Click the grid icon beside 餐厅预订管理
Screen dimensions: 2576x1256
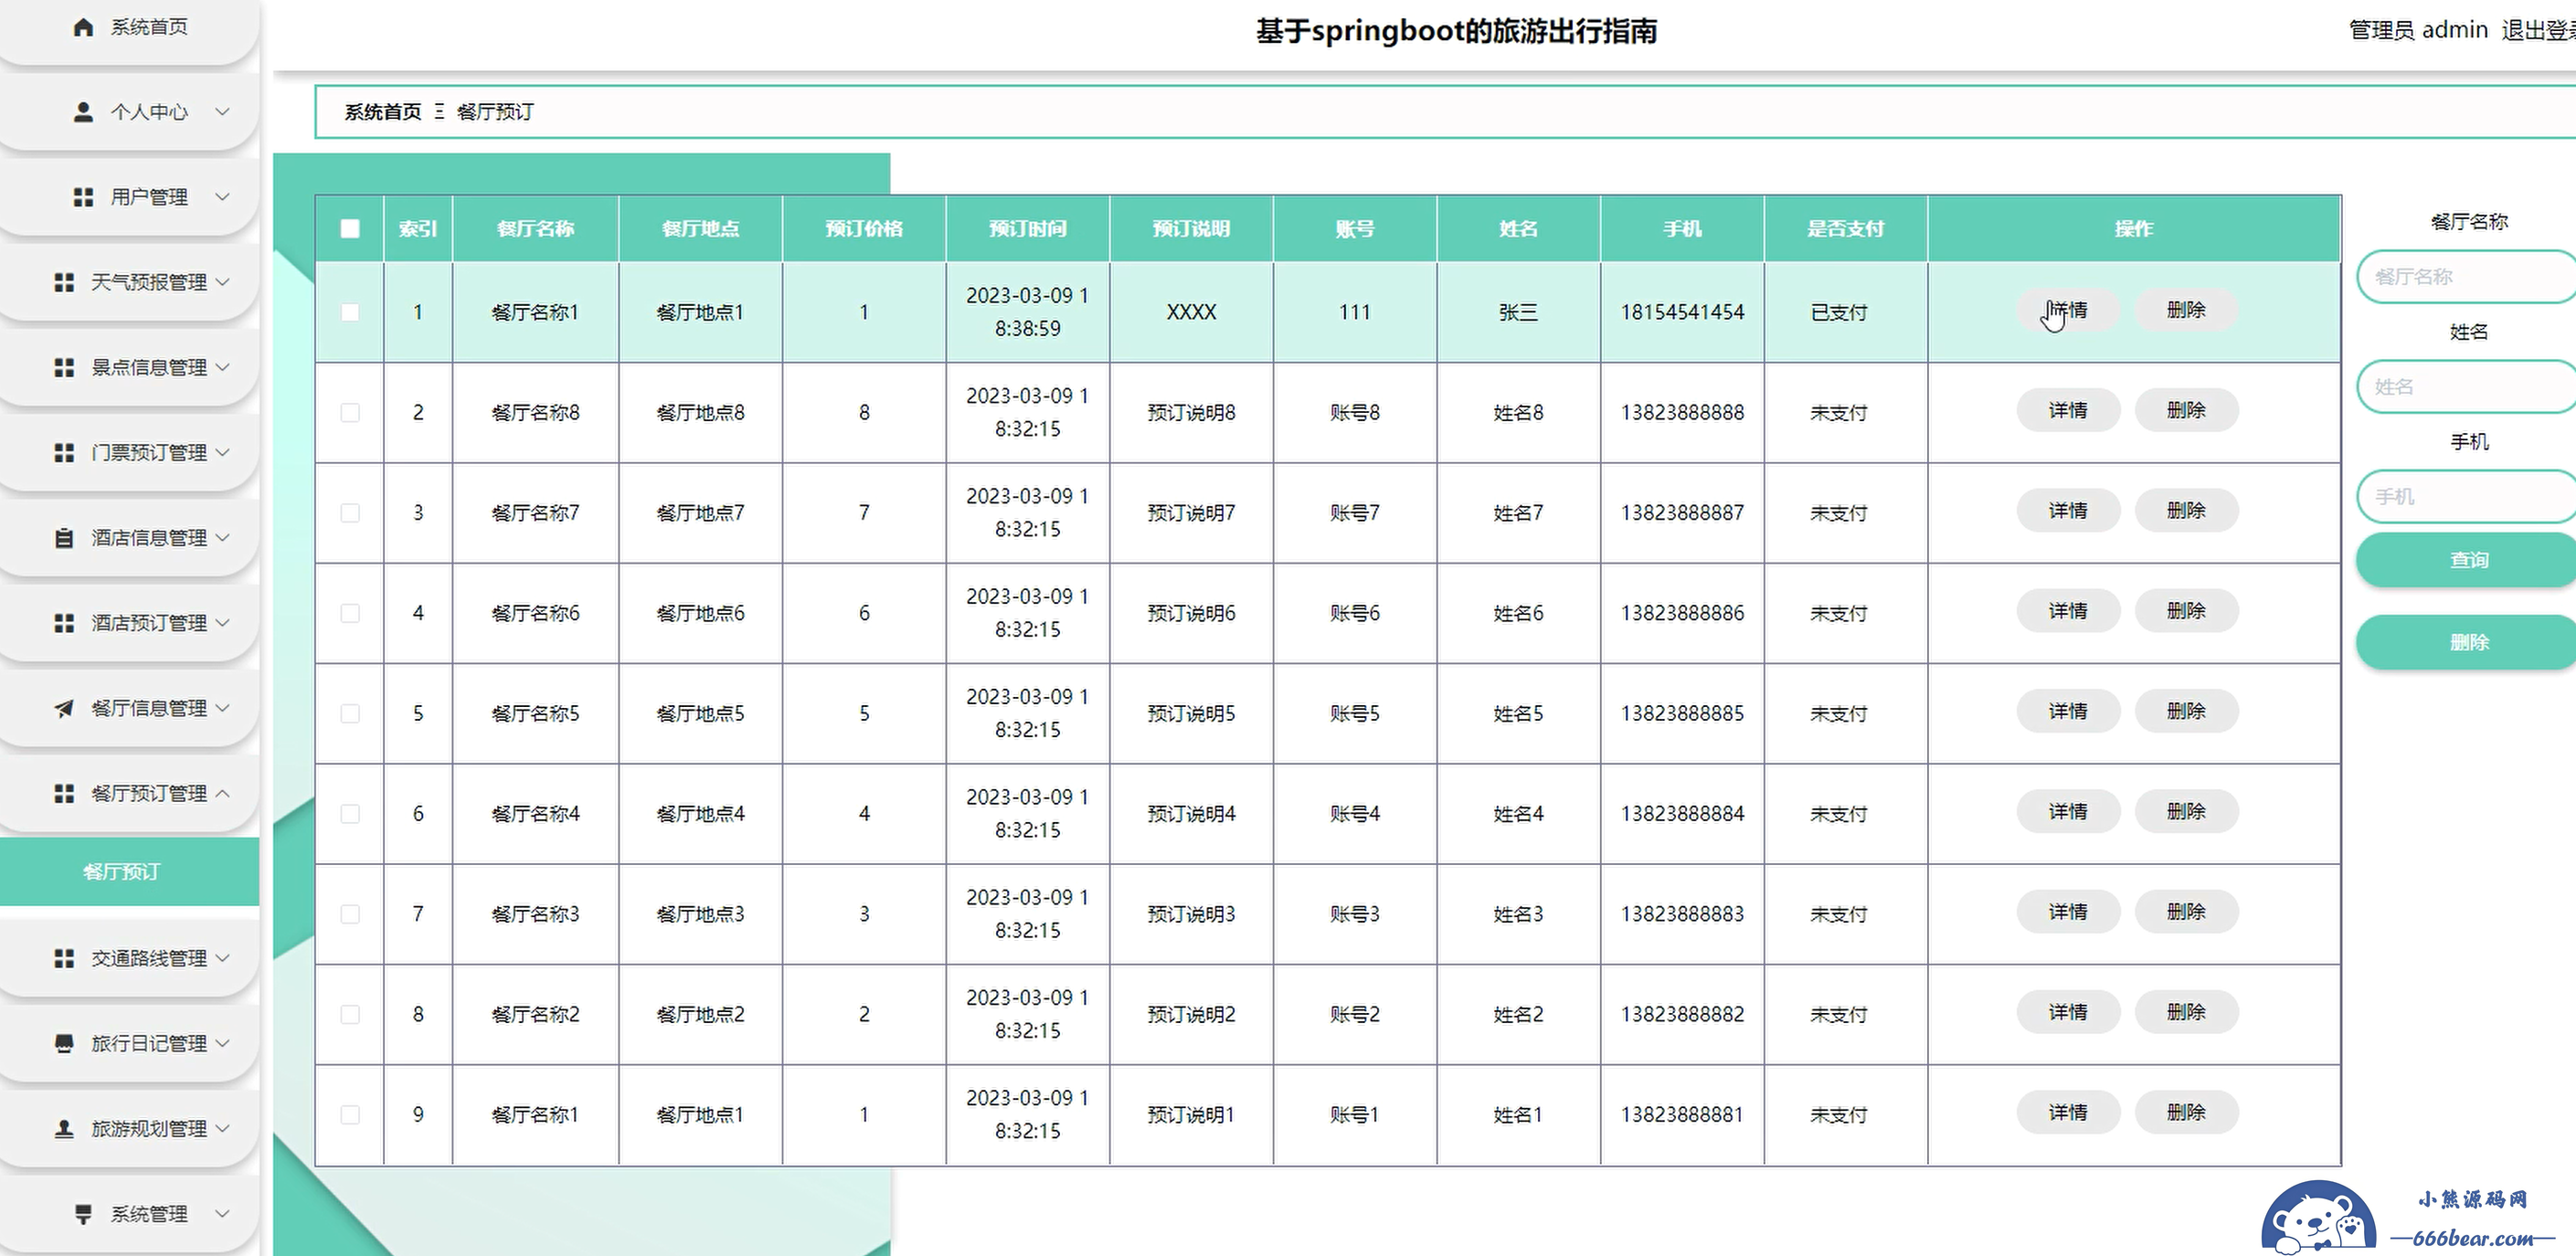(64, 793)
